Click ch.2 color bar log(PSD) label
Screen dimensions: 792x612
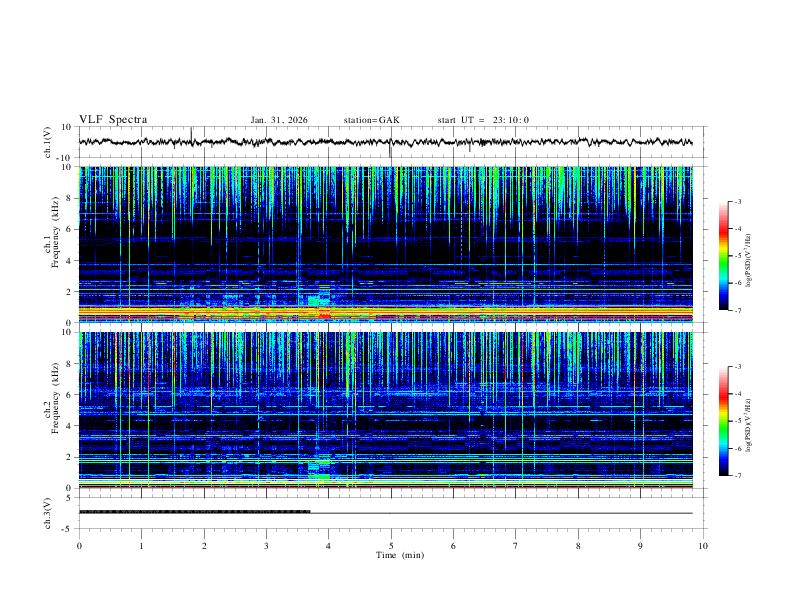click(749, 425)
